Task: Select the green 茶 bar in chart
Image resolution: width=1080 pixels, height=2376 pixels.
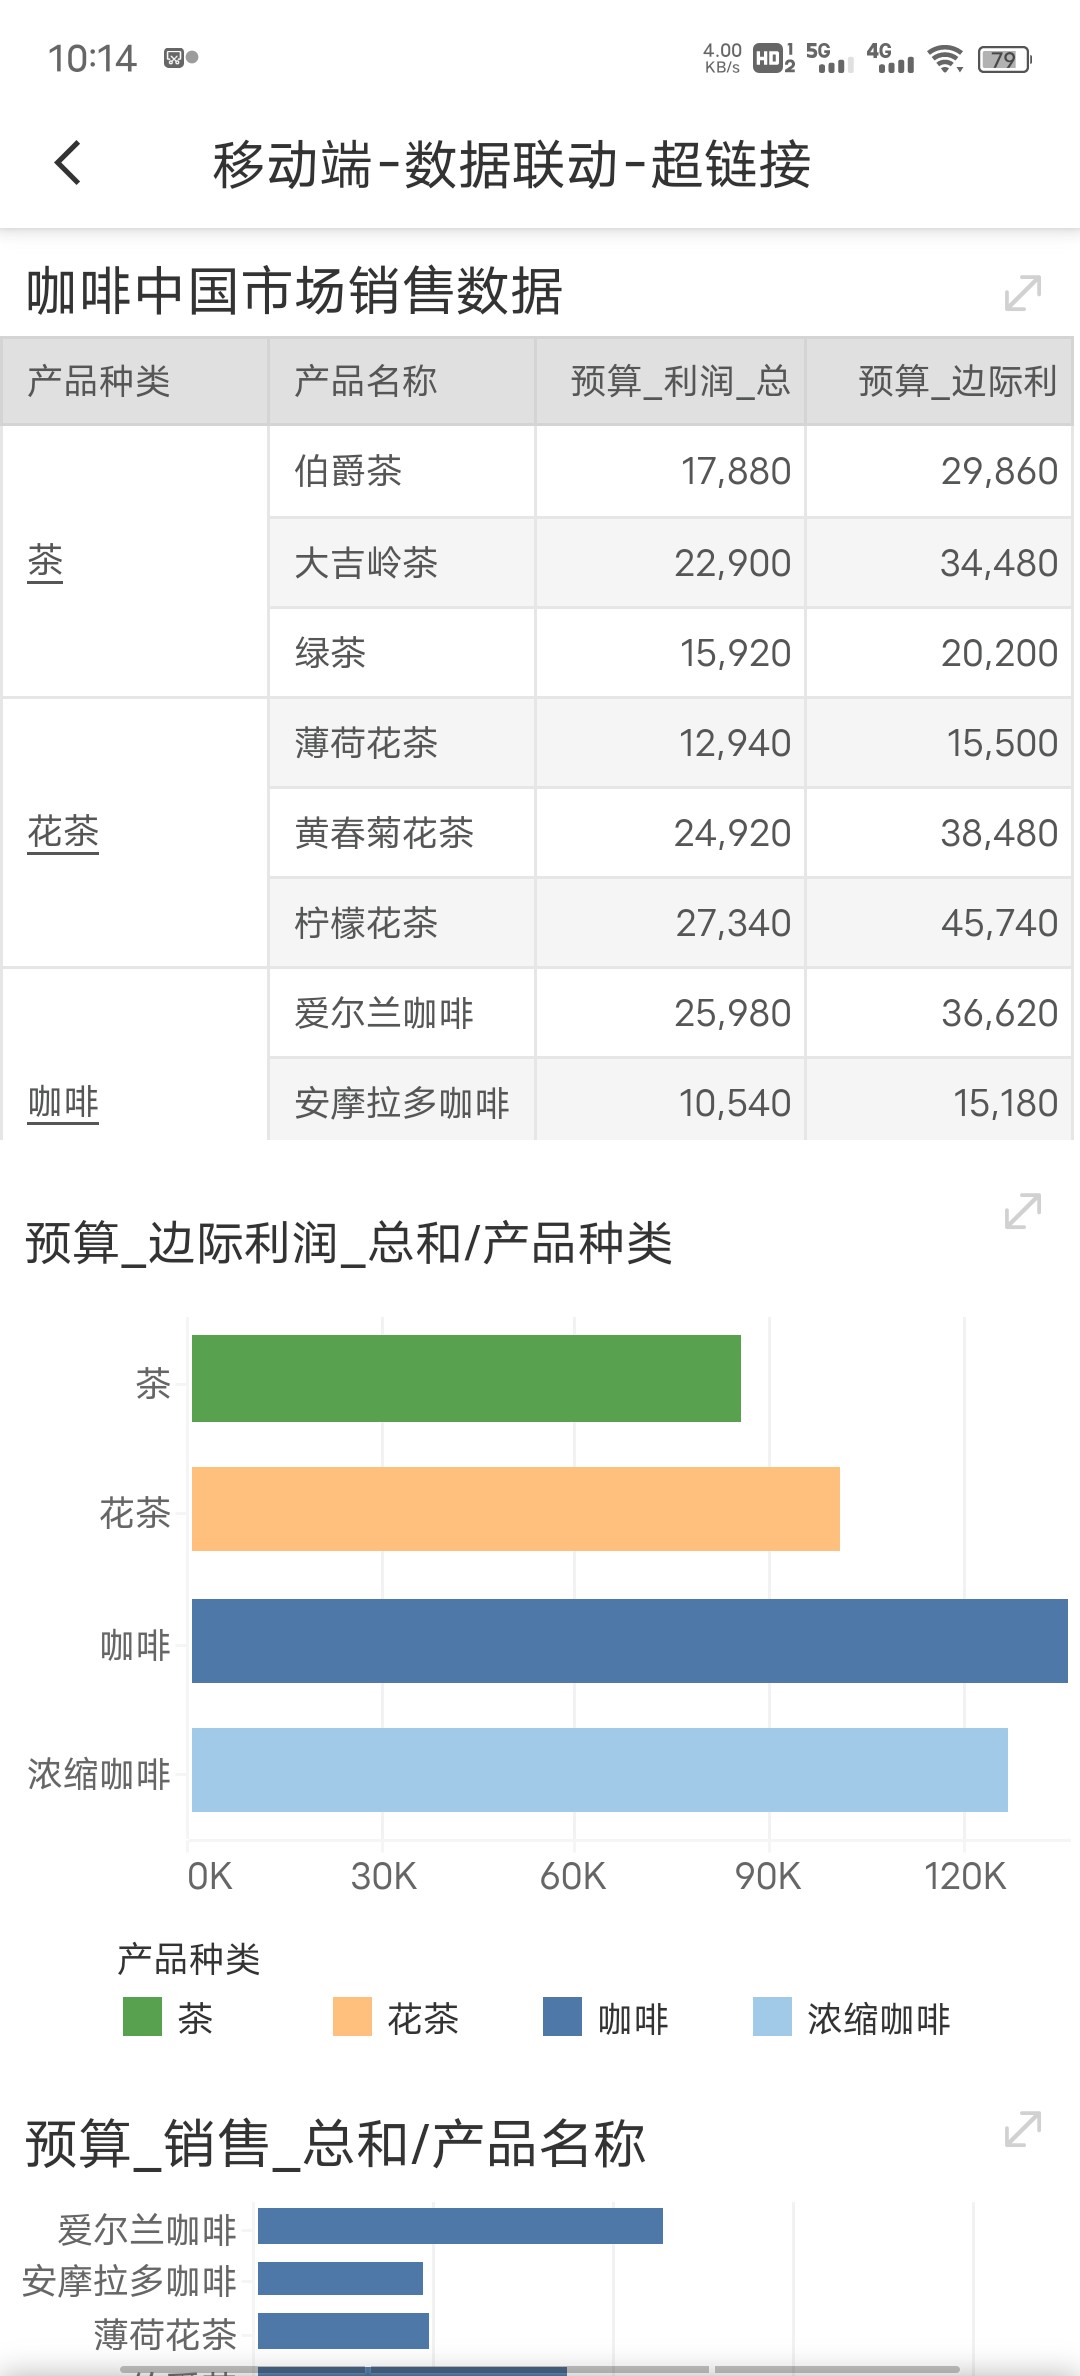Action: (466, 1378)
